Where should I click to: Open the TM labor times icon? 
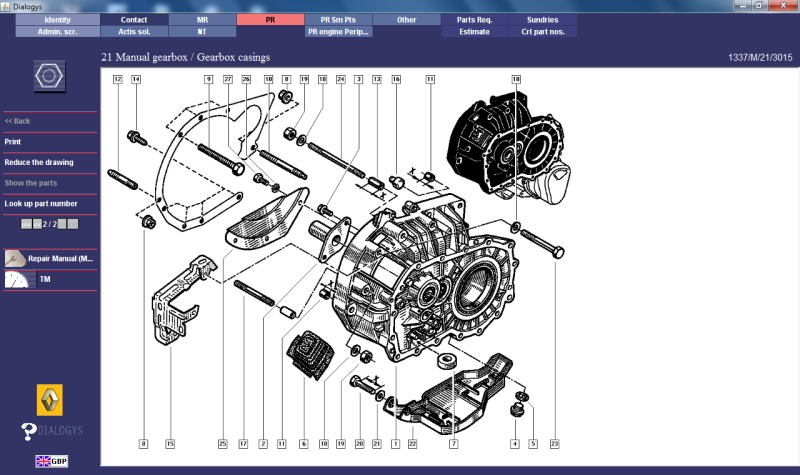17,281
